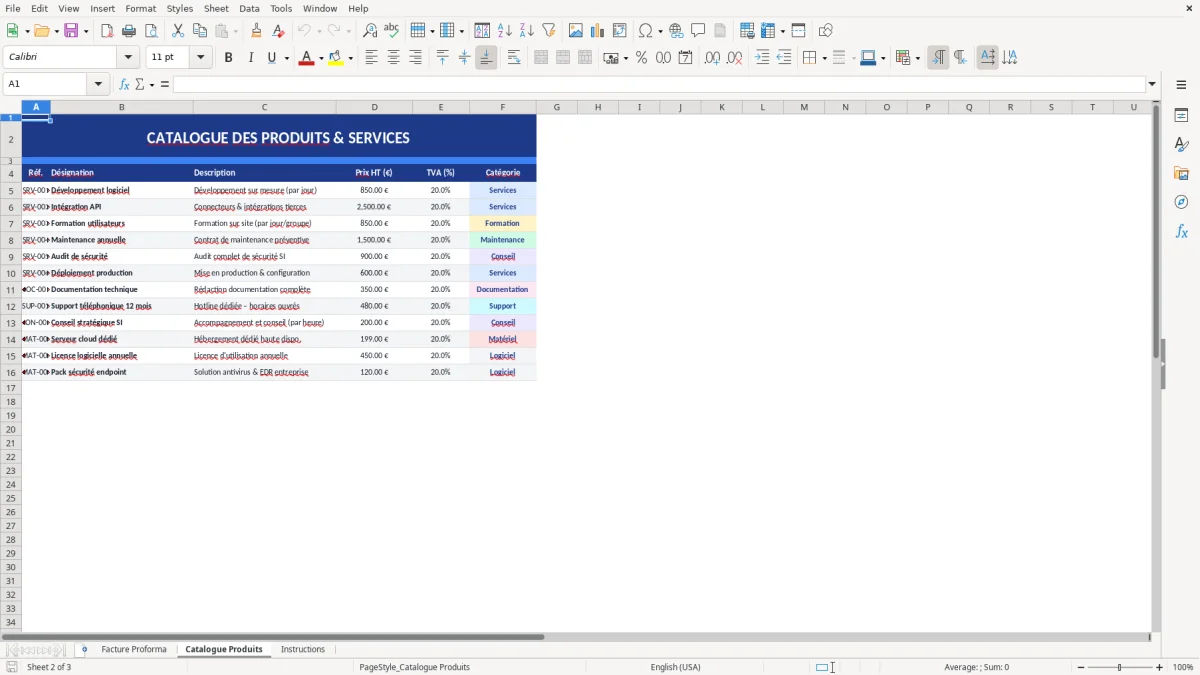Open the font color dropdown arrow
The height and width of the screenshot is (675, 1200).
tap(320, 57)
